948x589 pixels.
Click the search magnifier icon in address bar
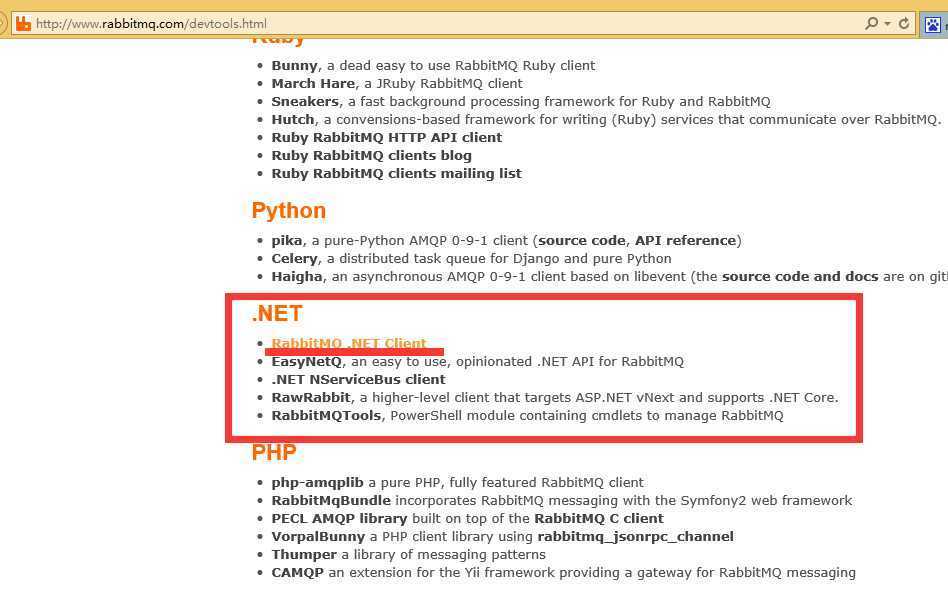871,24
